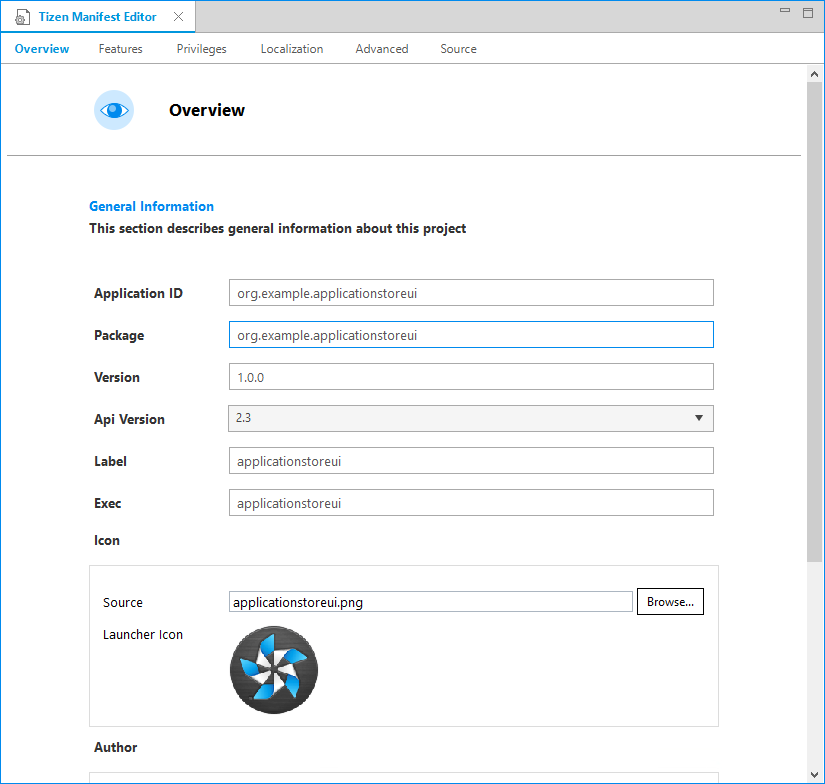Click the document icon on the editor tab
This screenshot has width=825, height=784.
coord(22,16)
